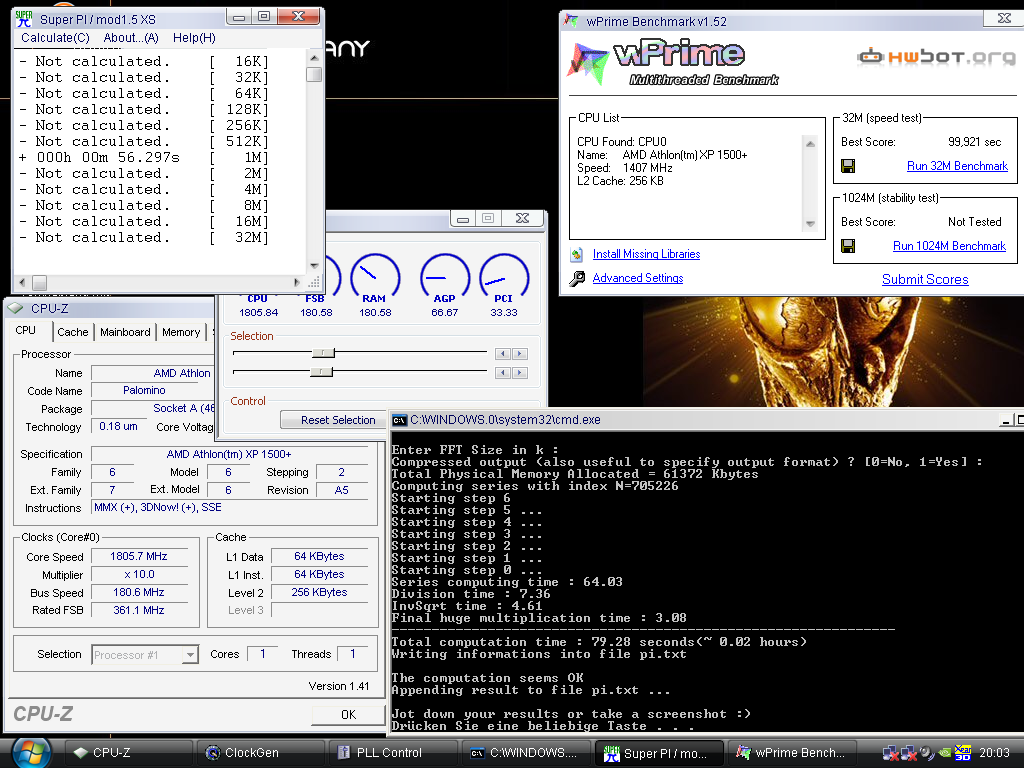Click the lower slider's left arrow in ClockGen
The width and height of the screenshot is (1024, 768).
coord(502,373)
